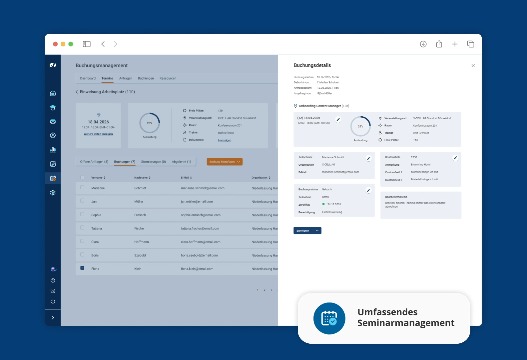Click the capacity circle in the details panel
The width and height of the screenshot is (527, 360).
click(360, 126)
